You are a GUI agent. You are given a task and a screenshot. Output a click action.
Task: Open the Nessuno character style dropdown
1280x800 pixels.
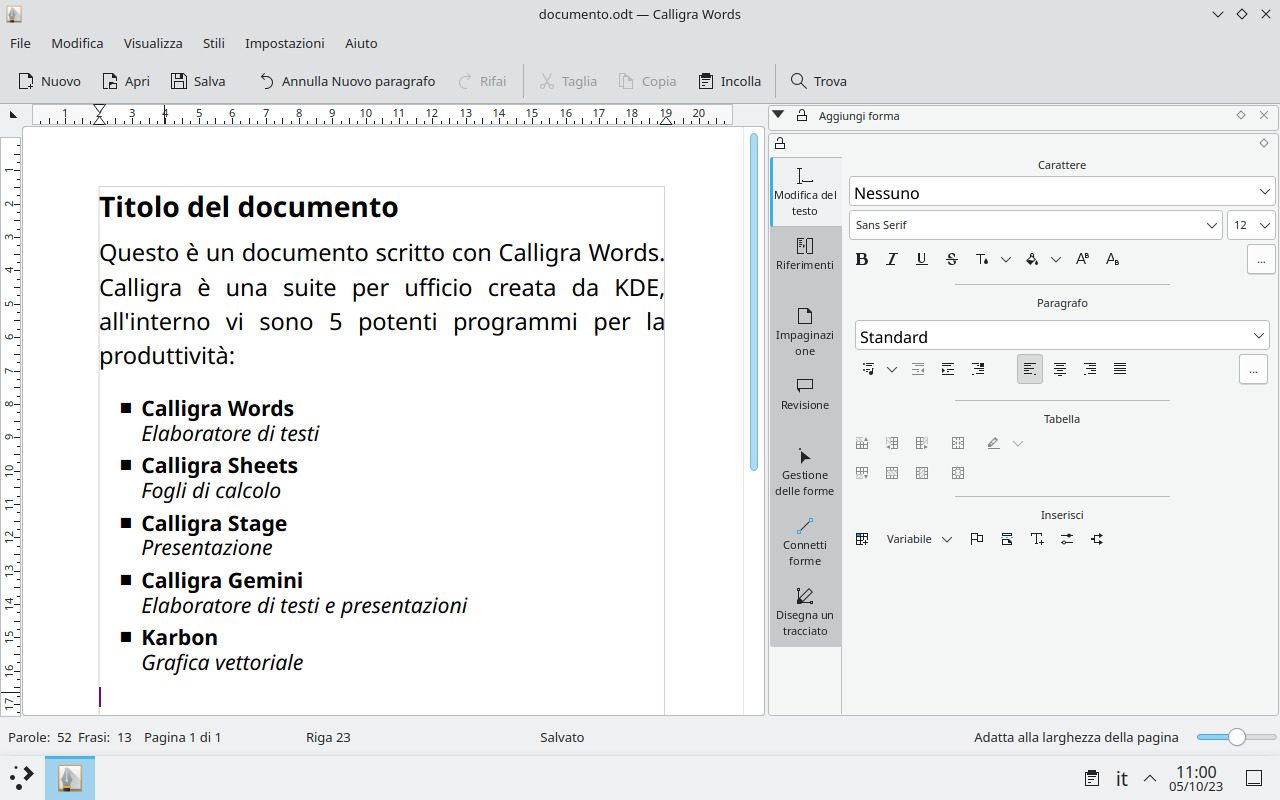point(1061,192)
